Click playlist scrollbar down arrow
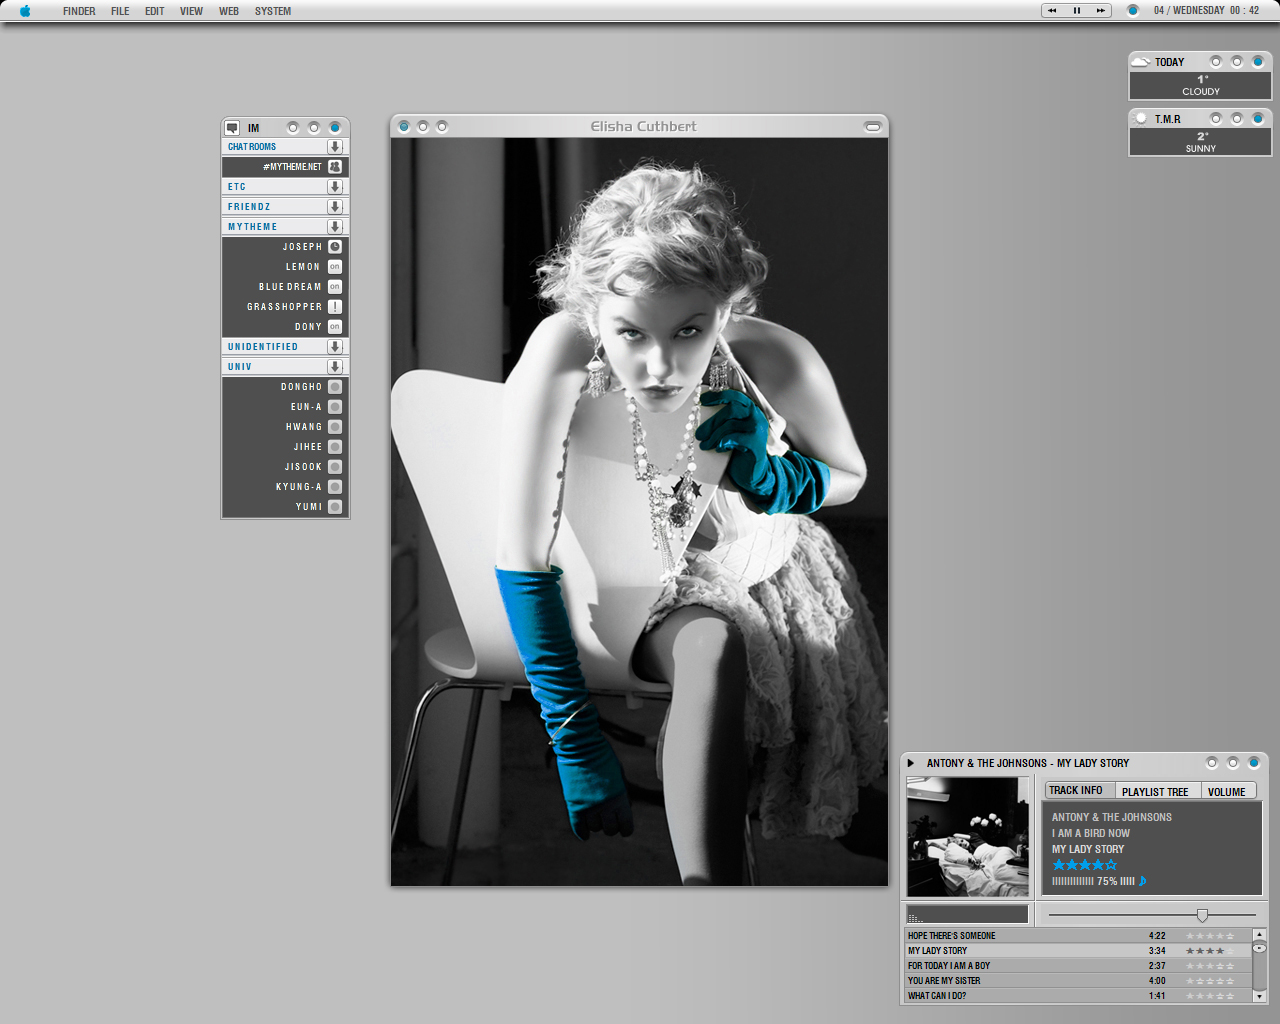1280x1024 pixels. tap(1260, 996)
